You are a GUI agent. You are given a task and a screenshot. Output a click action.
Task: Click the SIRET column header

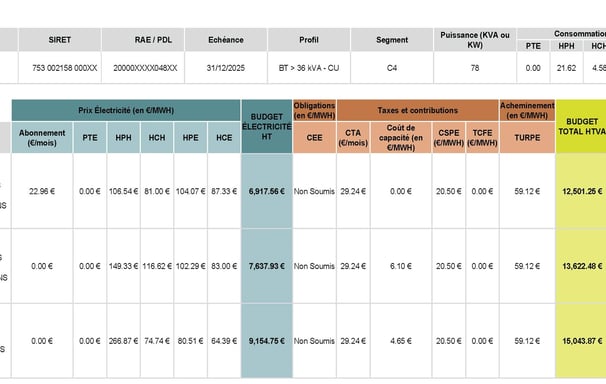(x=60, y=40)
